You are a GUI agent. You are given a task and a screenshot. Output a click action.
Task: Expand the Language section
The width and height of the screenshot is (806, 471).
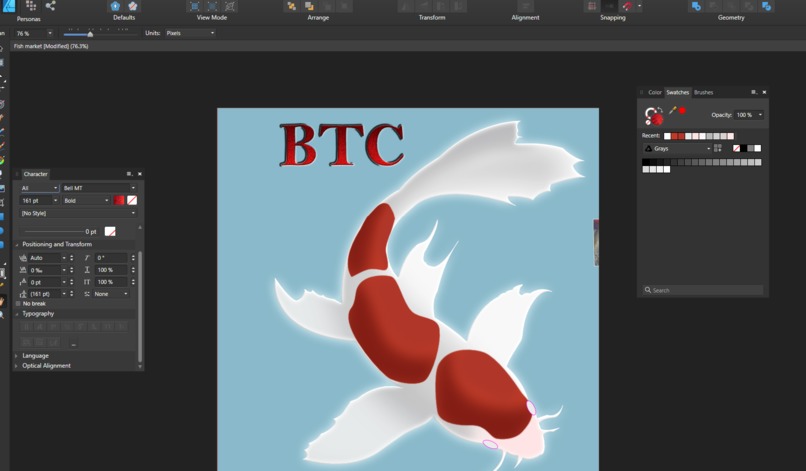(16, 356)
